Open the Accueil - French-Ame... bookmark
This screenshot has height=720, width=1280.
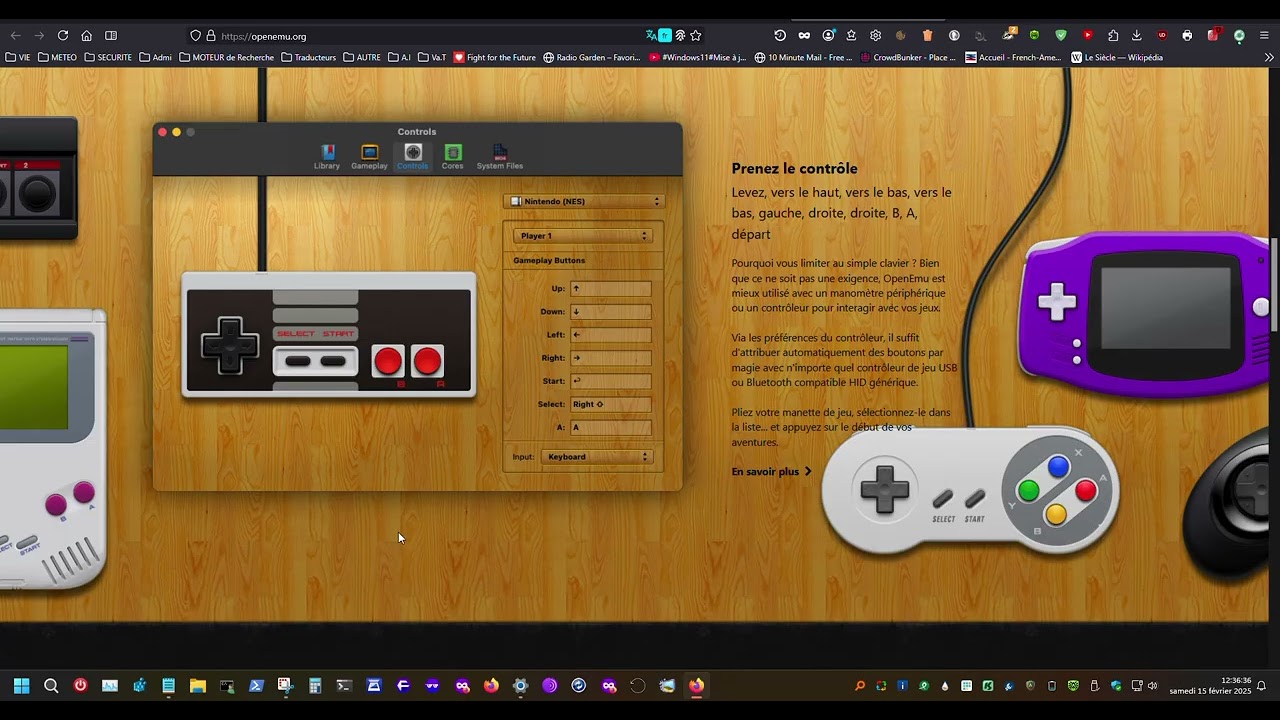pos(1013,57)
